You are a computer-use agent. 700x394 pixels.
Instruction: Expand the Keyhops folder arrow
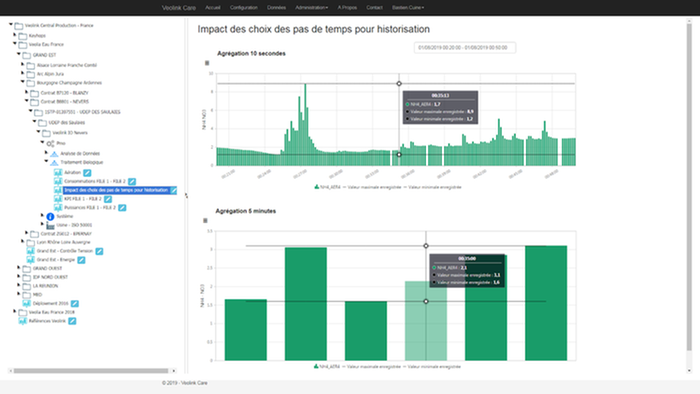pyautogui.click(x=15, y=34)
